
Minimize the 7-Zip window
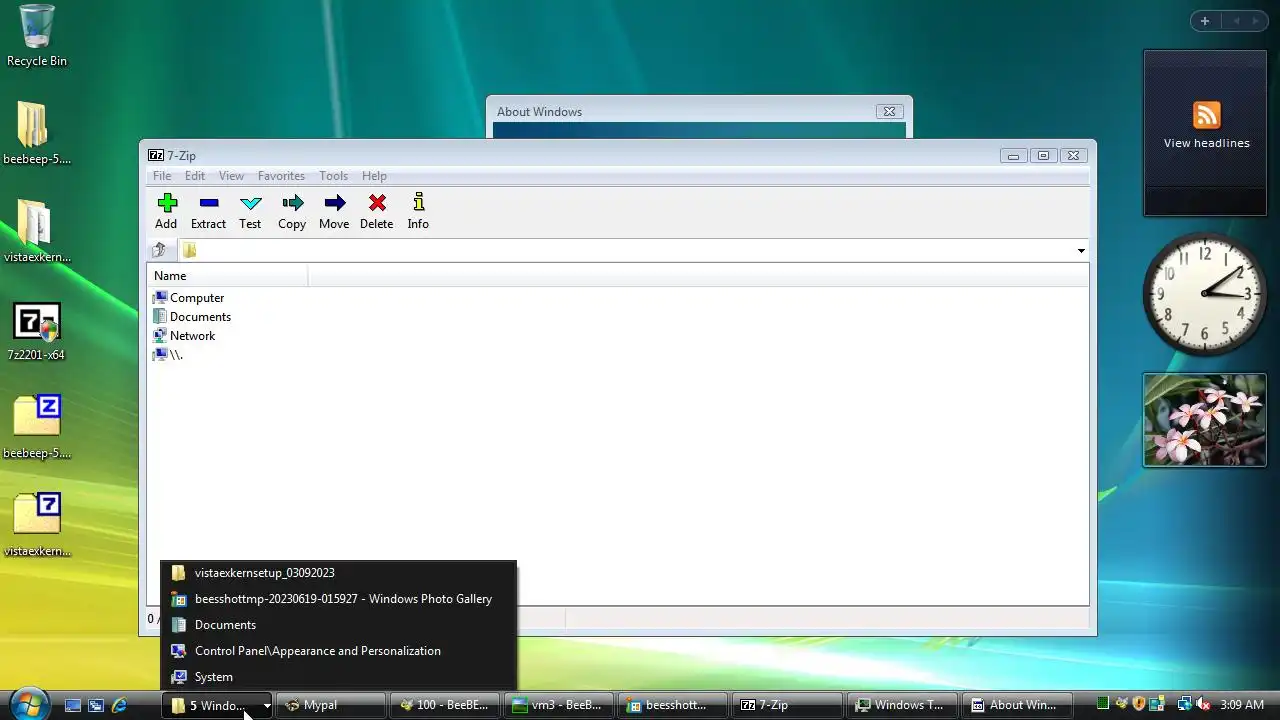1013,155
